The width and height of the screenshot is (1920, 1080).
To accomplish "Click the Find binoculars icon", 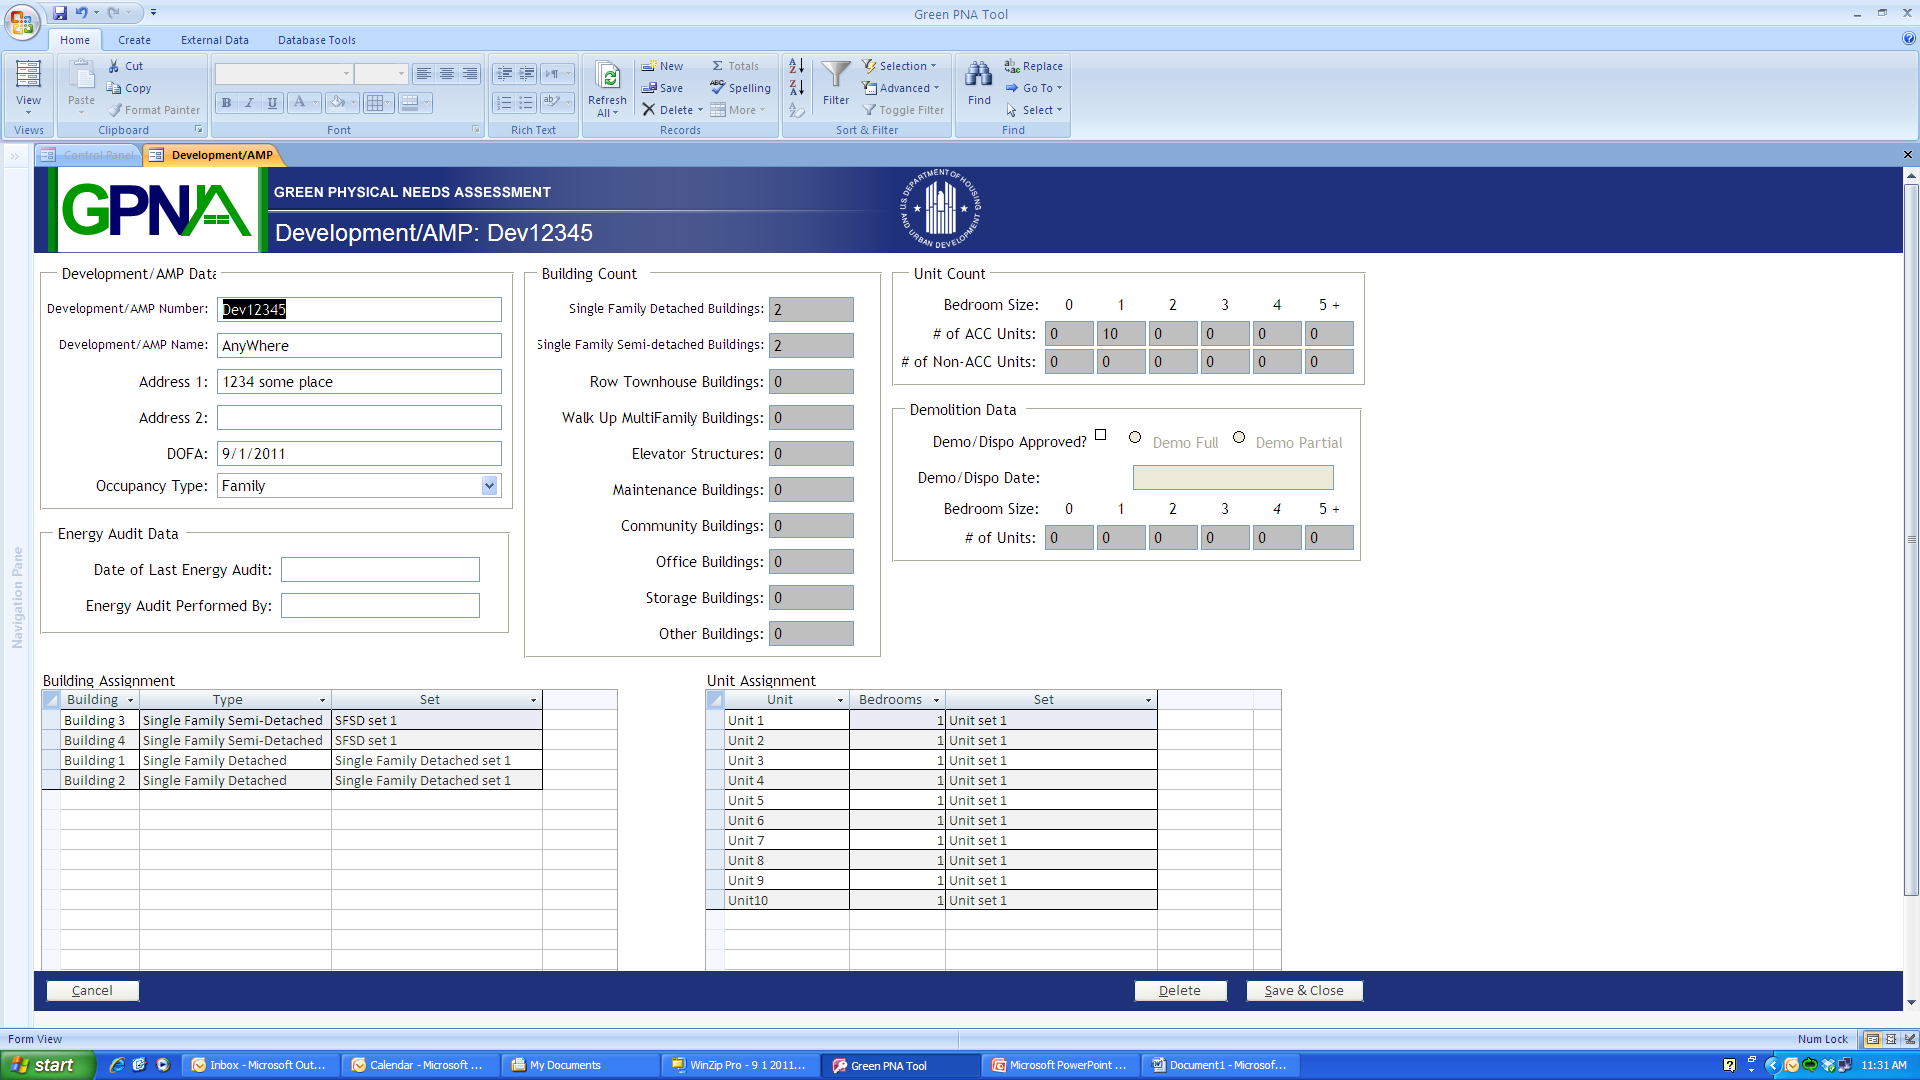I will pos(978,75).
